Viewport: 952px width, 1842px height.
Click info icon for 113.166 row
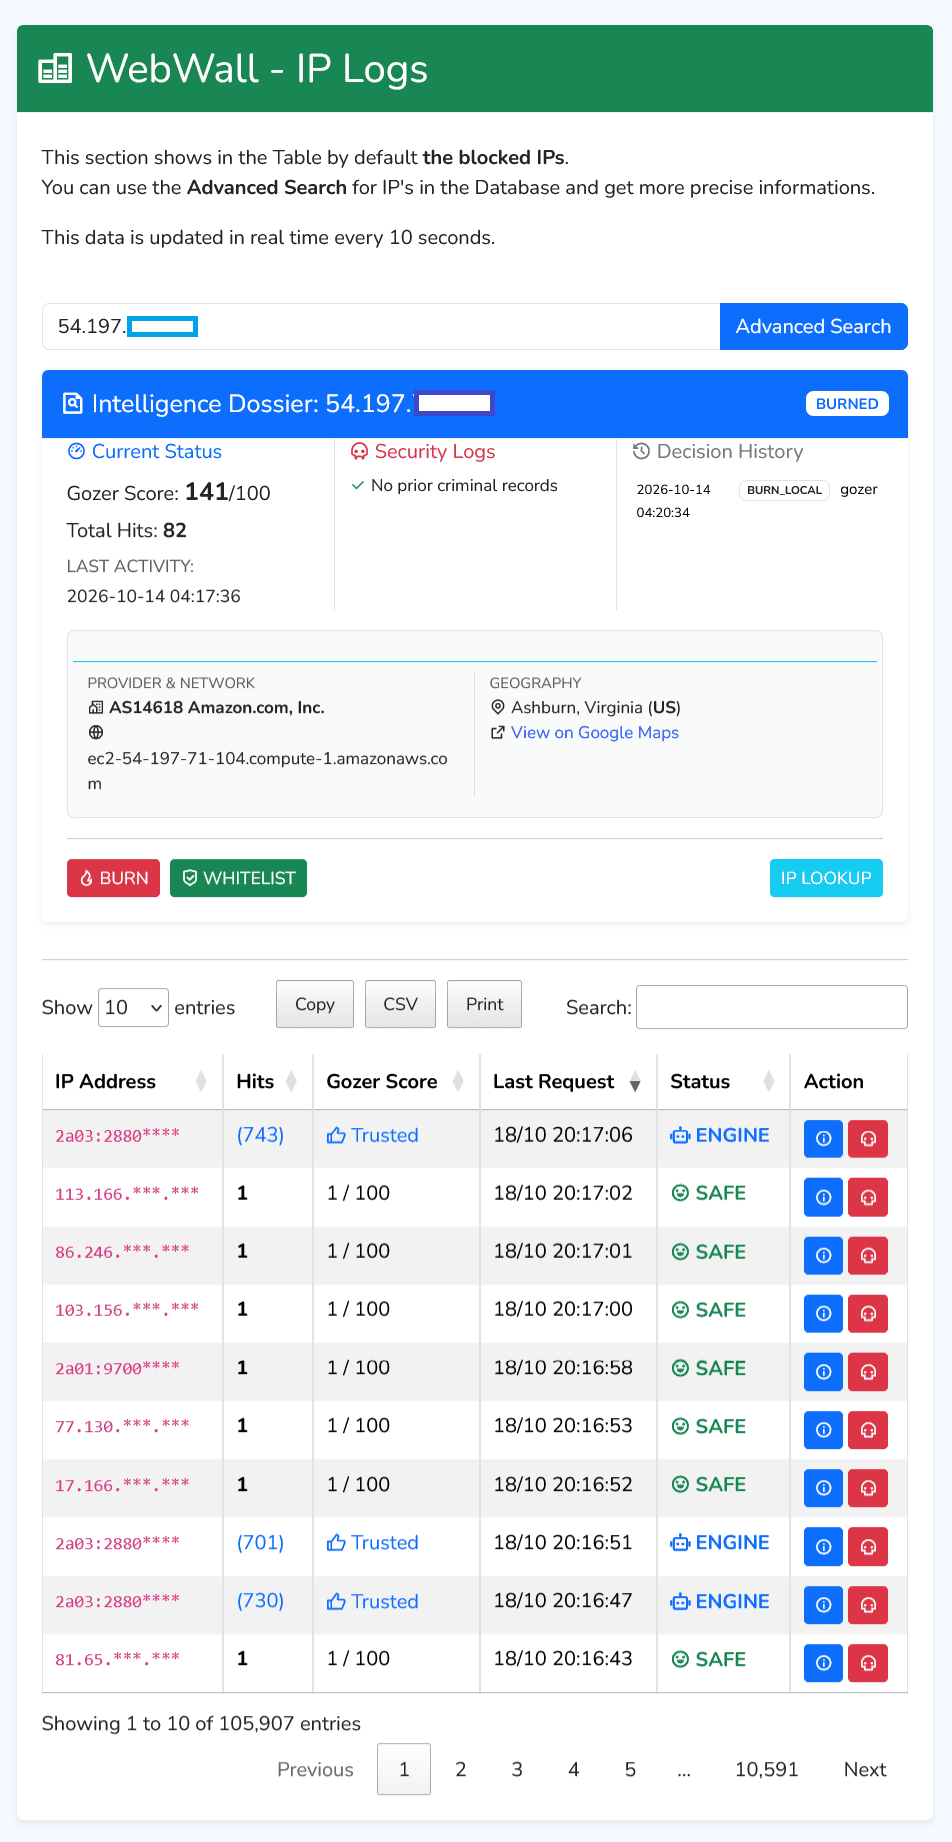click(x=823, y=1197)
